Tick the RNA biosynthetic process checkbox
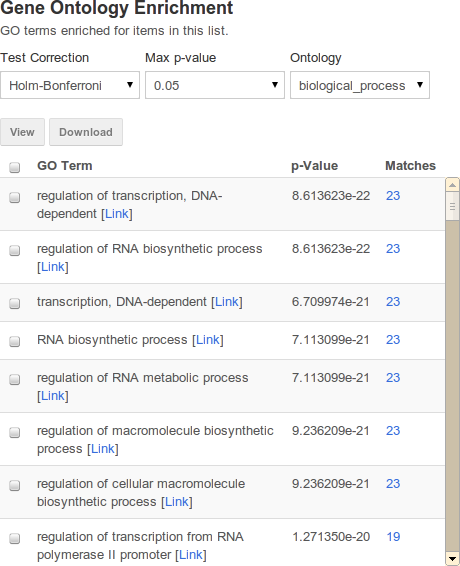The image size is (460, 566). 14,341
